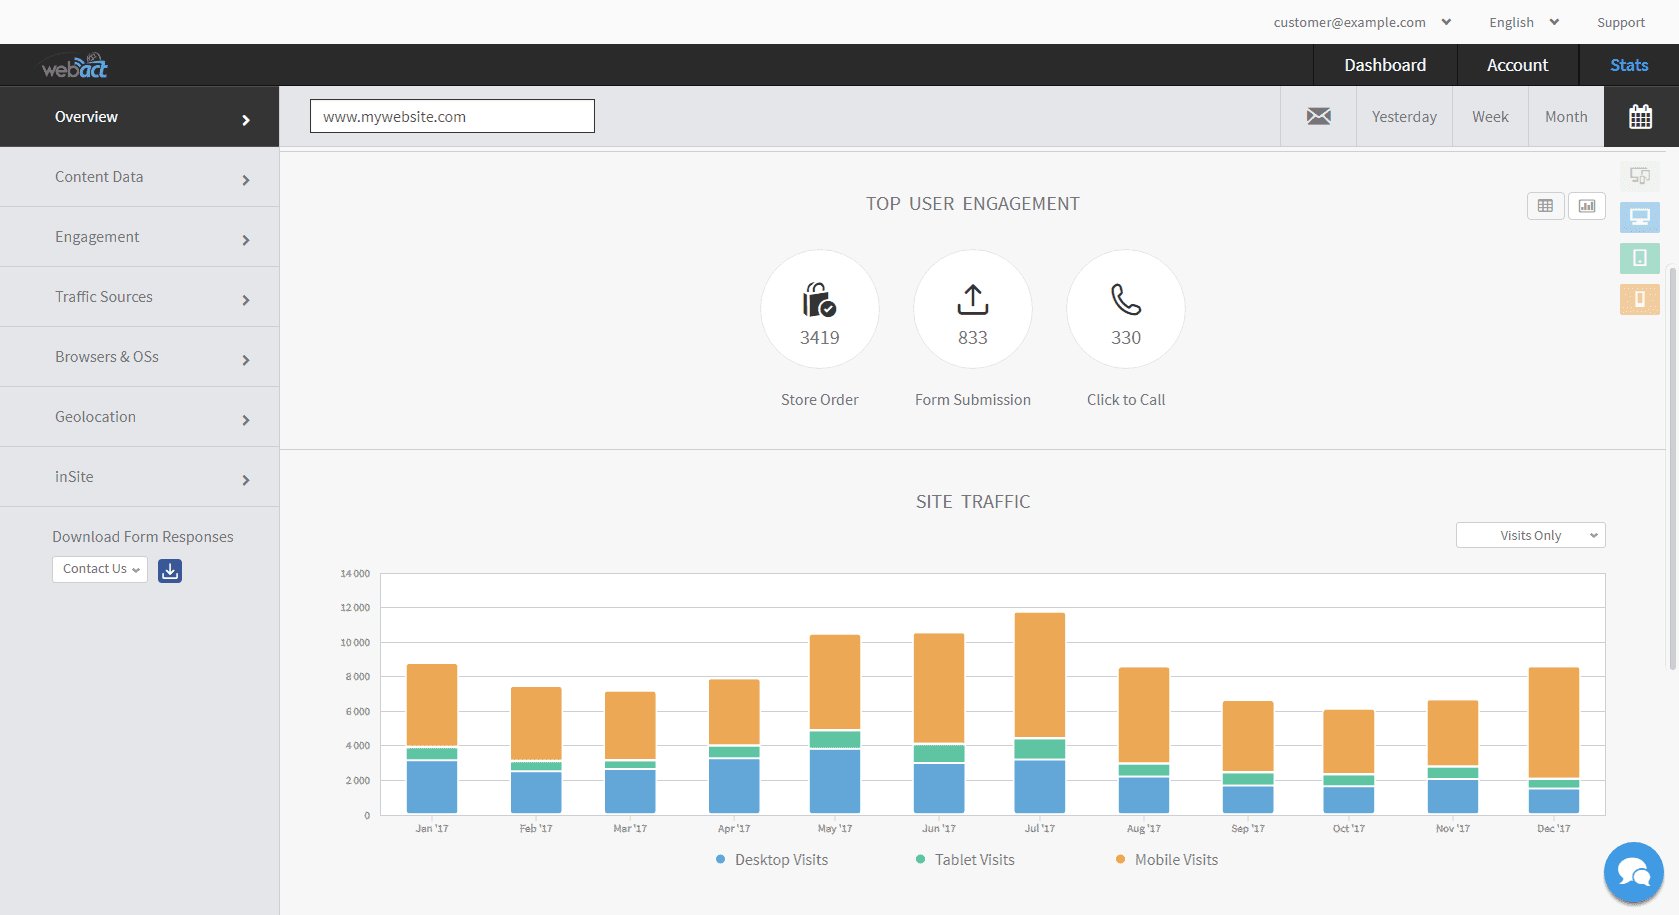Open the Support link
Image resolution: width=1679 pixels, height=915 pixels.
point(1620,21)
